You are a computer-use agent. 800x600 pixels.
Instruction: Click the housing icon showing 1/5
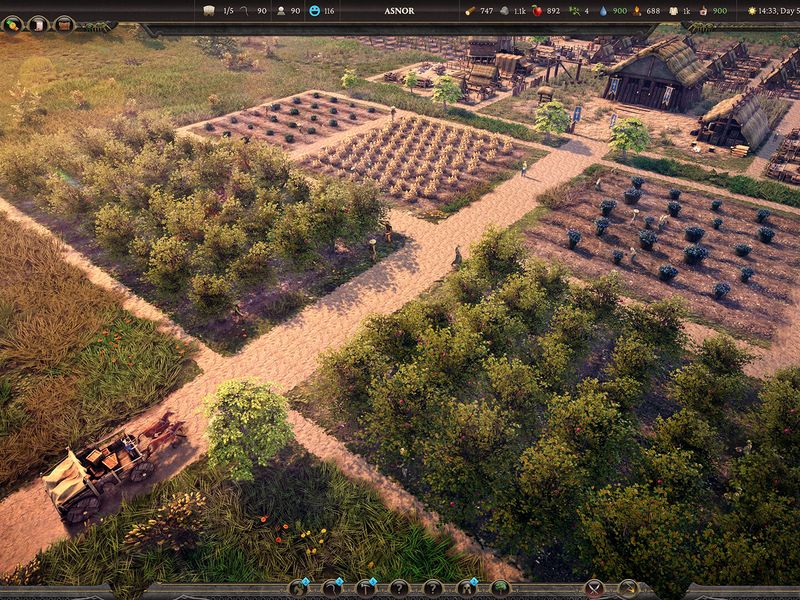[209, 10]
